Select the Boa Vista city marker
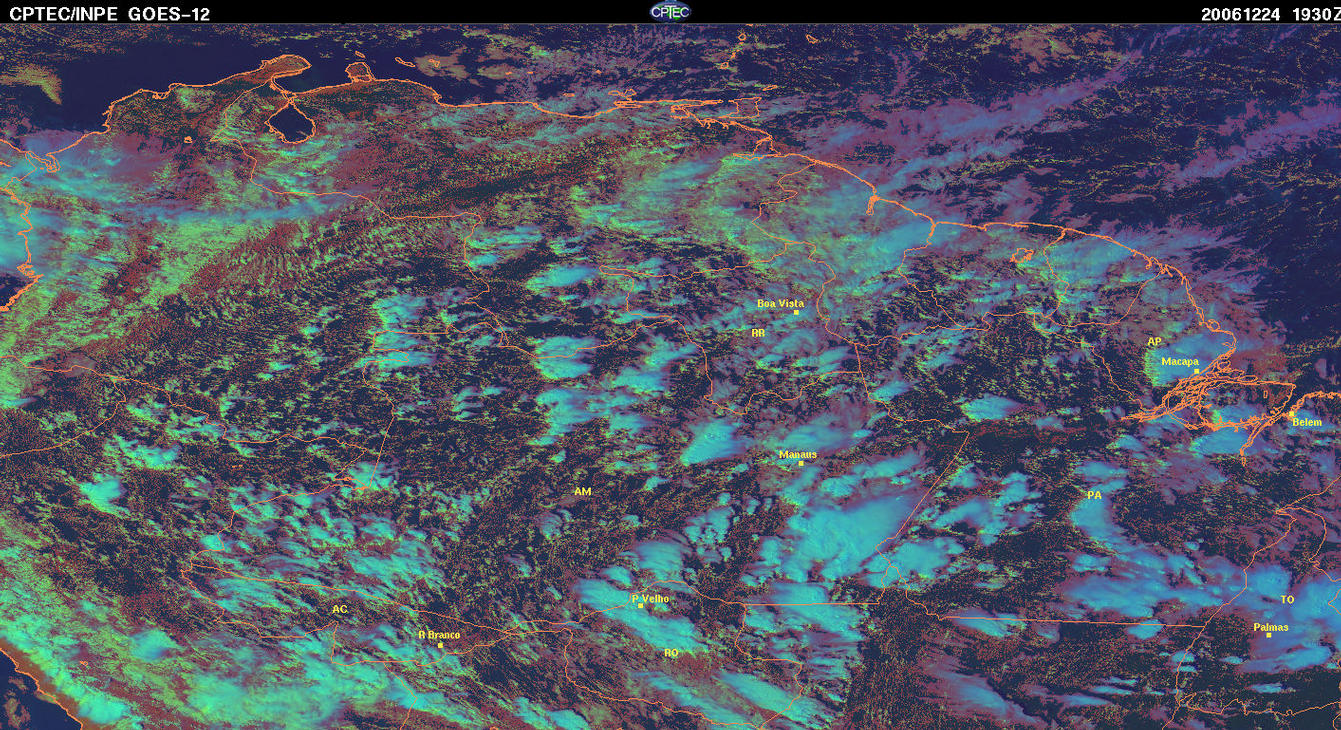This screenshot has width=1341, height=730. point(796,312)
